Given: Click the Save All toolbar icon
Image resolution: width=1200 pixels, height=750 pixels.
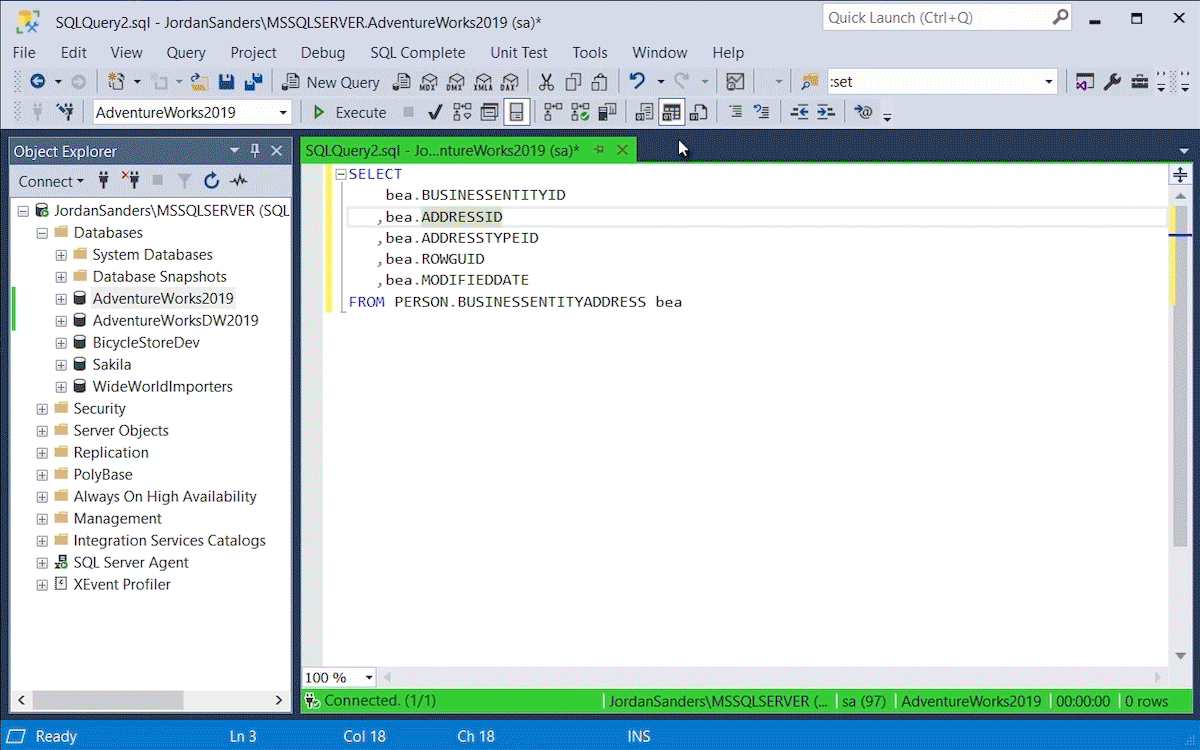Looking at the screenshot, I should pyautogui.click(x=253, y=82).
